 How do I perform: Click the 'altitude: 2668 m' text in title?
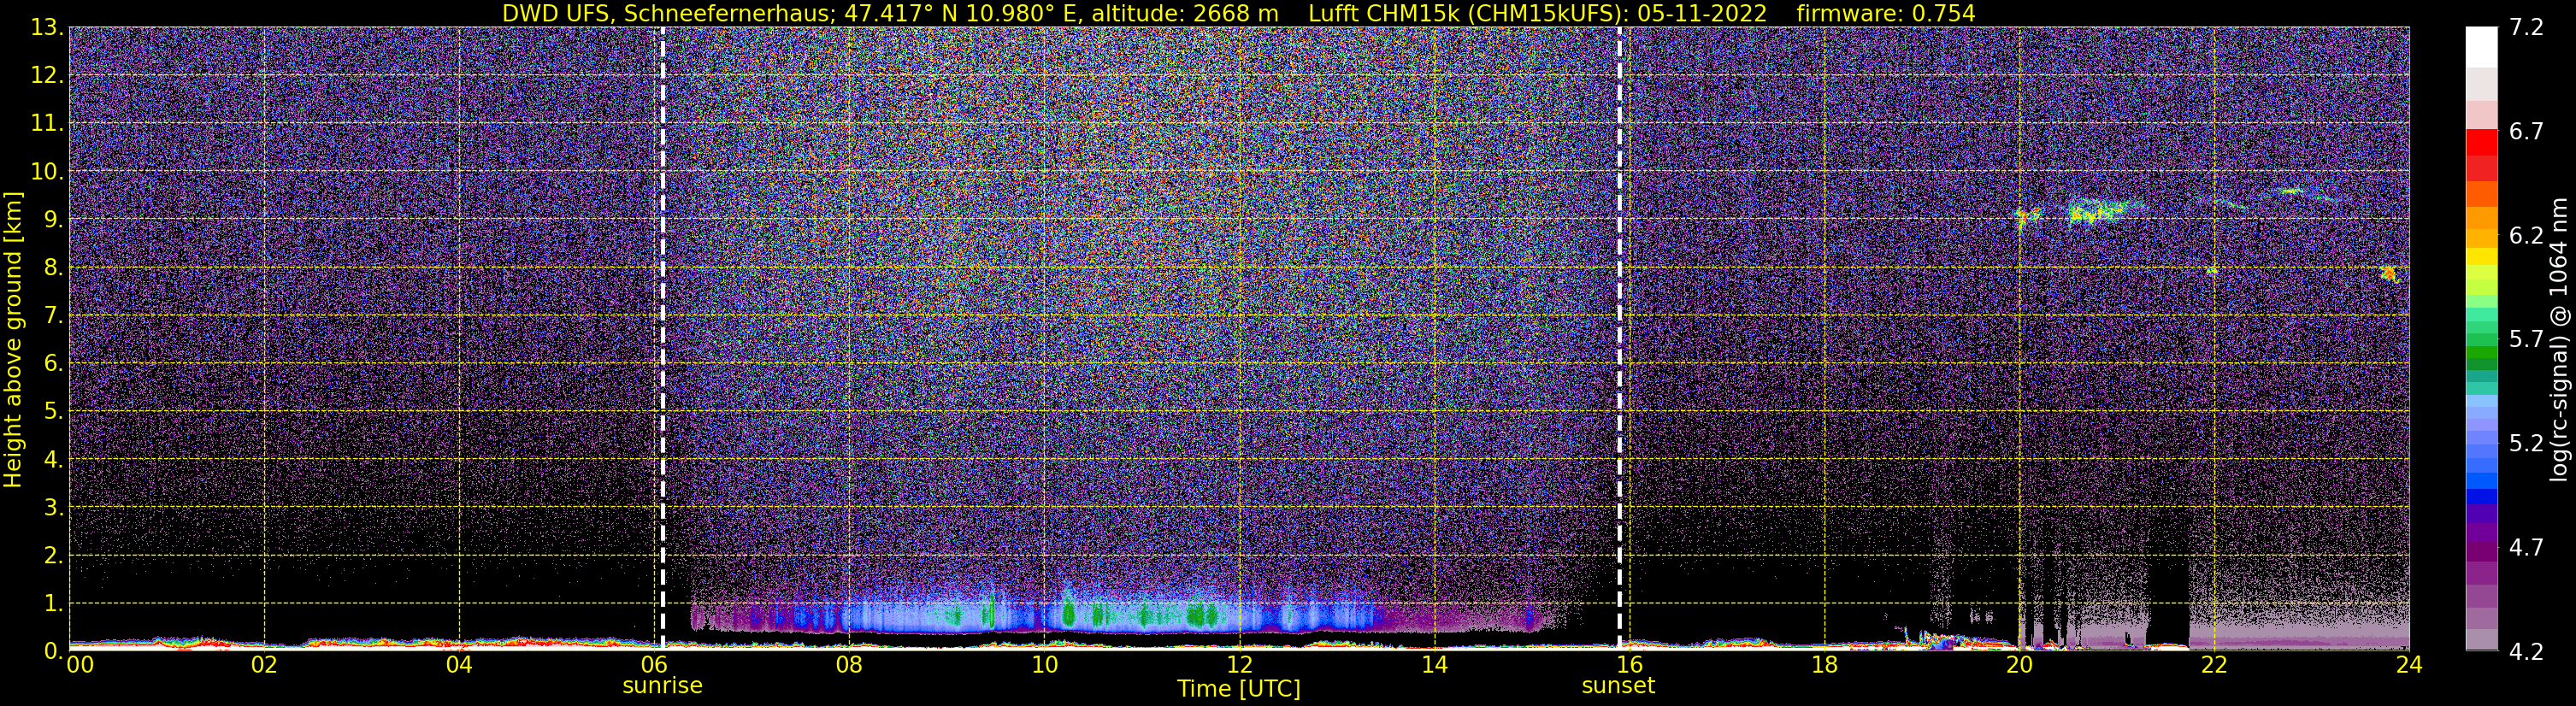pos(1184,14)
